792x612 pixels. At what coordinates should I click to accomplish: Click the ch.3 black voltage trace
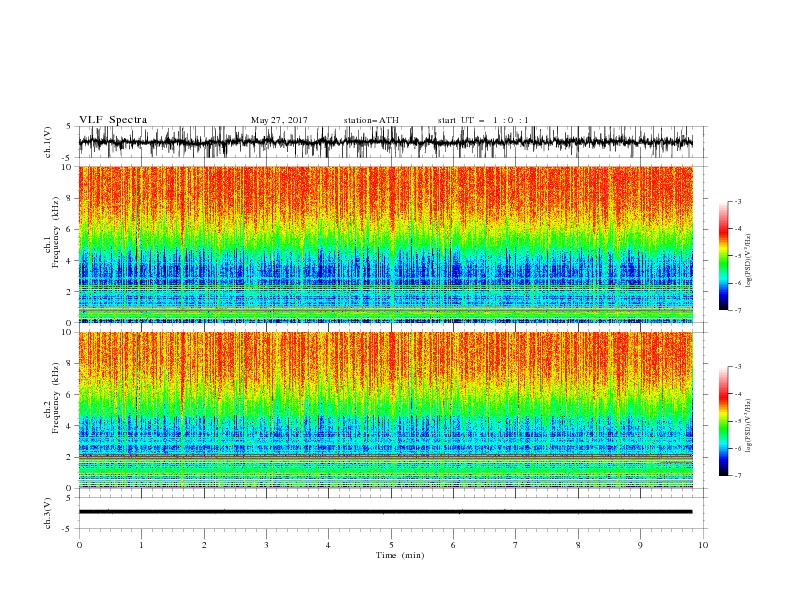[x=385, y=512]
